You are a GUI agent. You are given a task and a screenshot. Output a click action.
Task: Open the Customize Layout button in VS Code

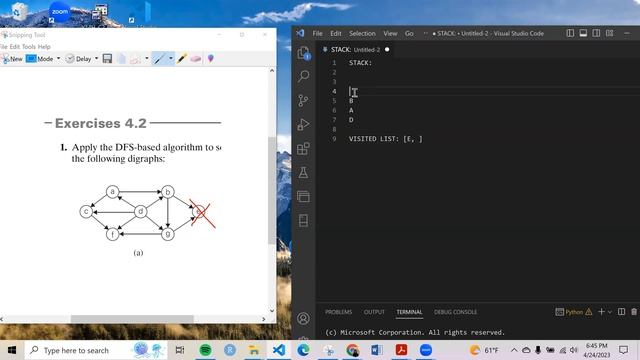[x=609, y=33]
